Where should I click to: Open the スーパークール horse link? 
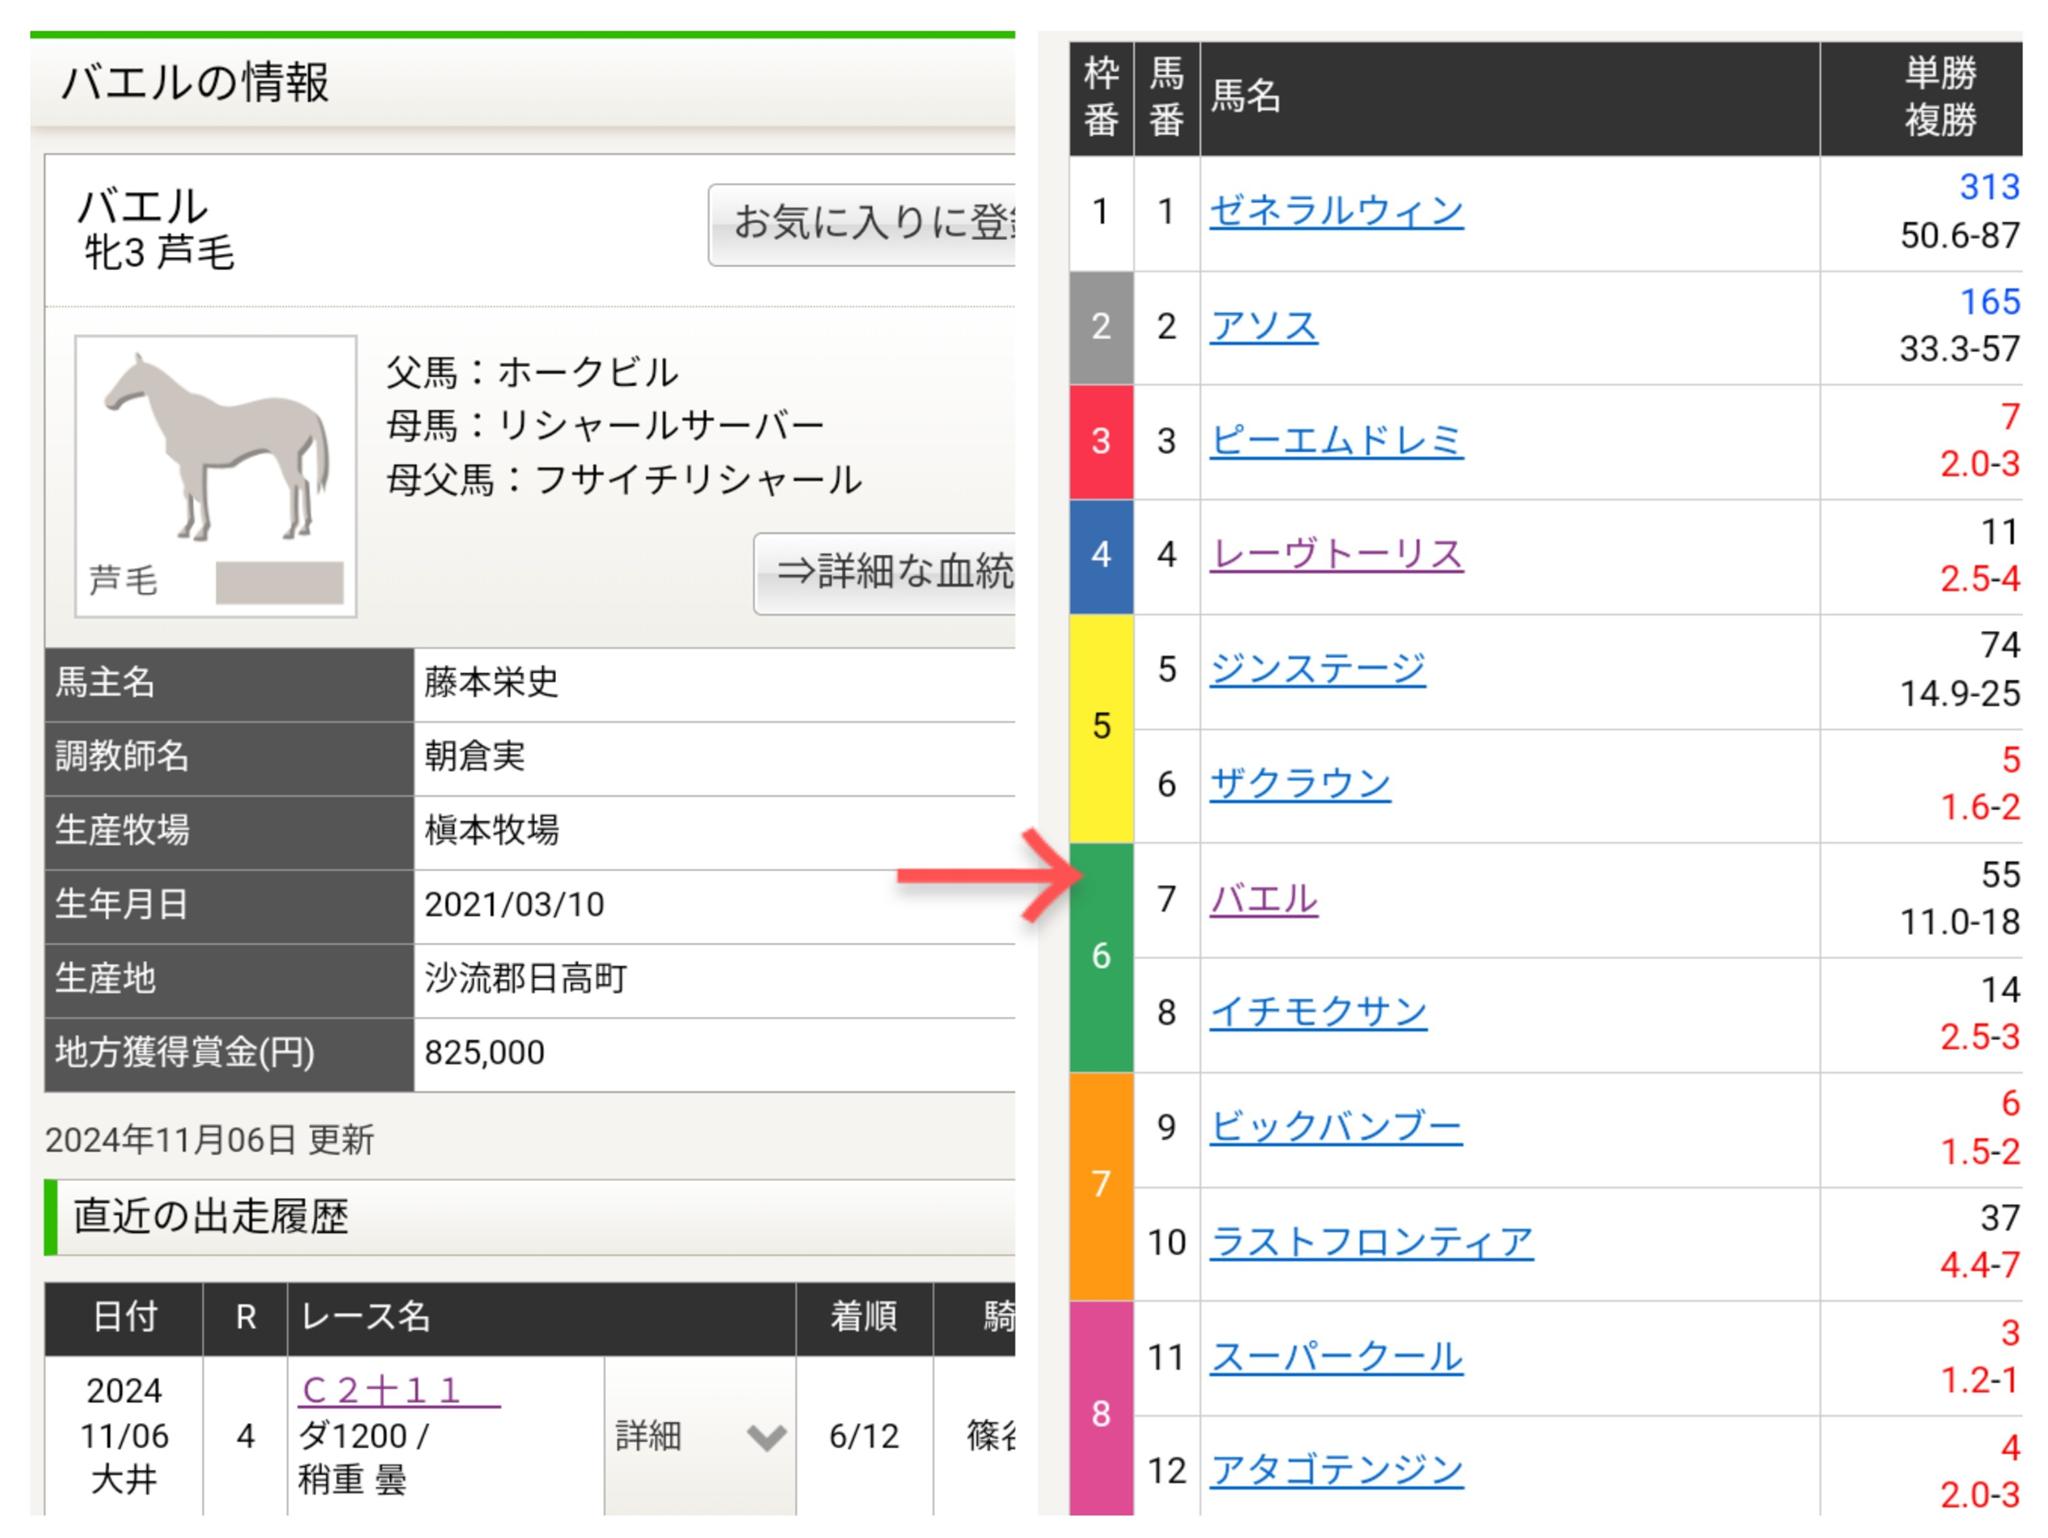pos(1335,1358)
